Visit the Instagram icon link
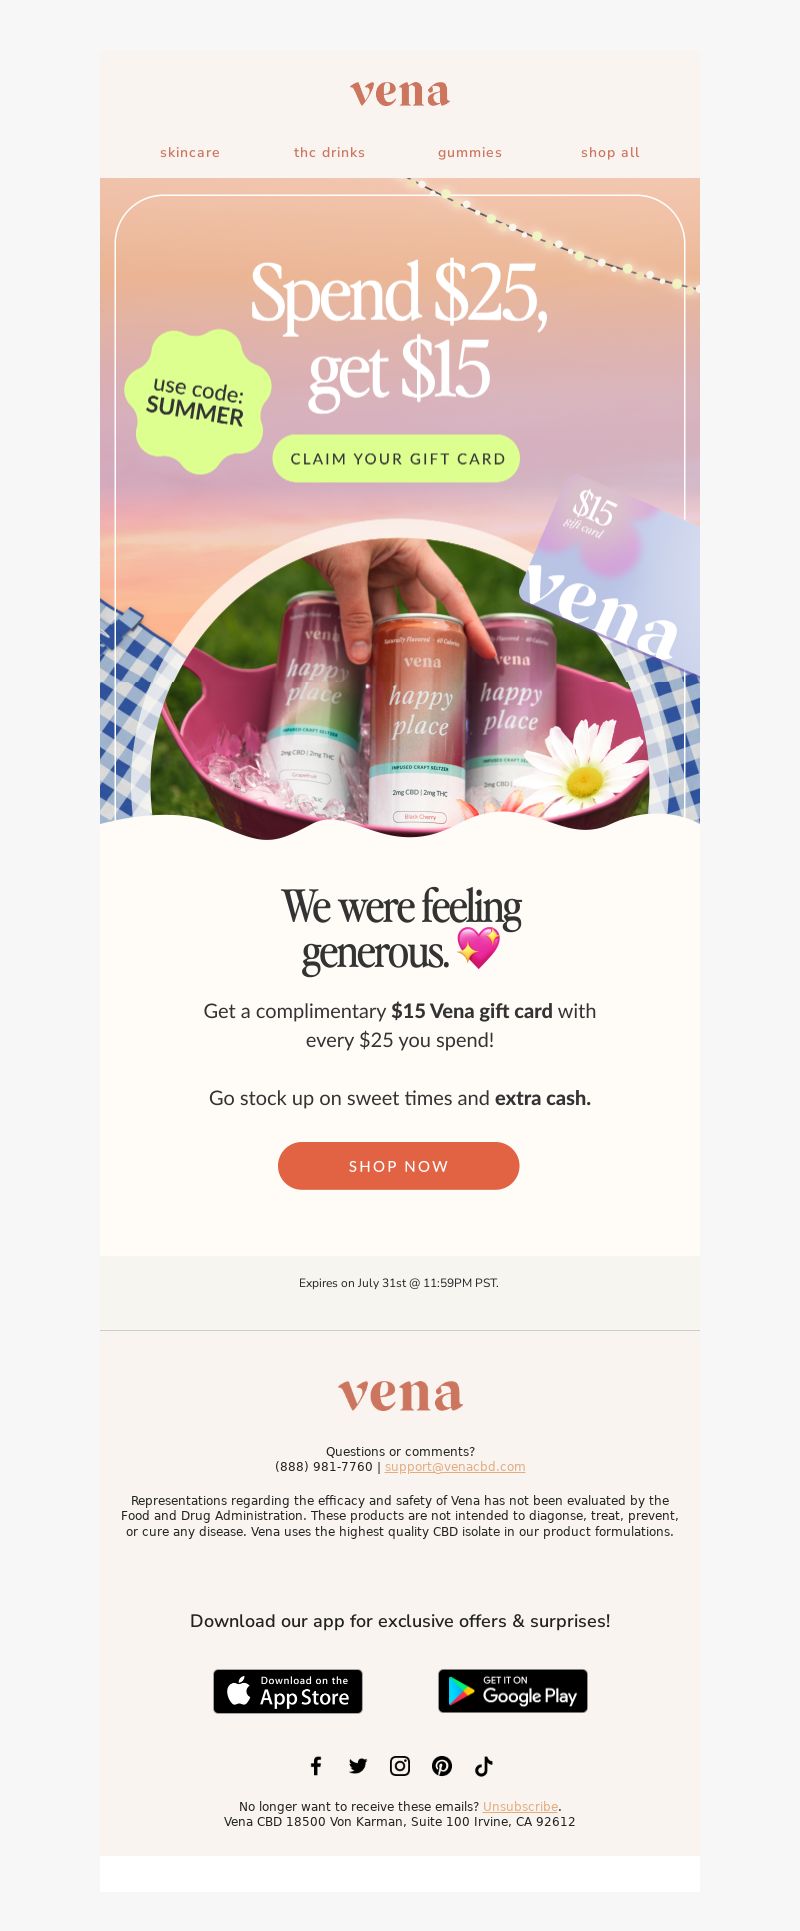800x1931 pixels. tap(400, 1766)
